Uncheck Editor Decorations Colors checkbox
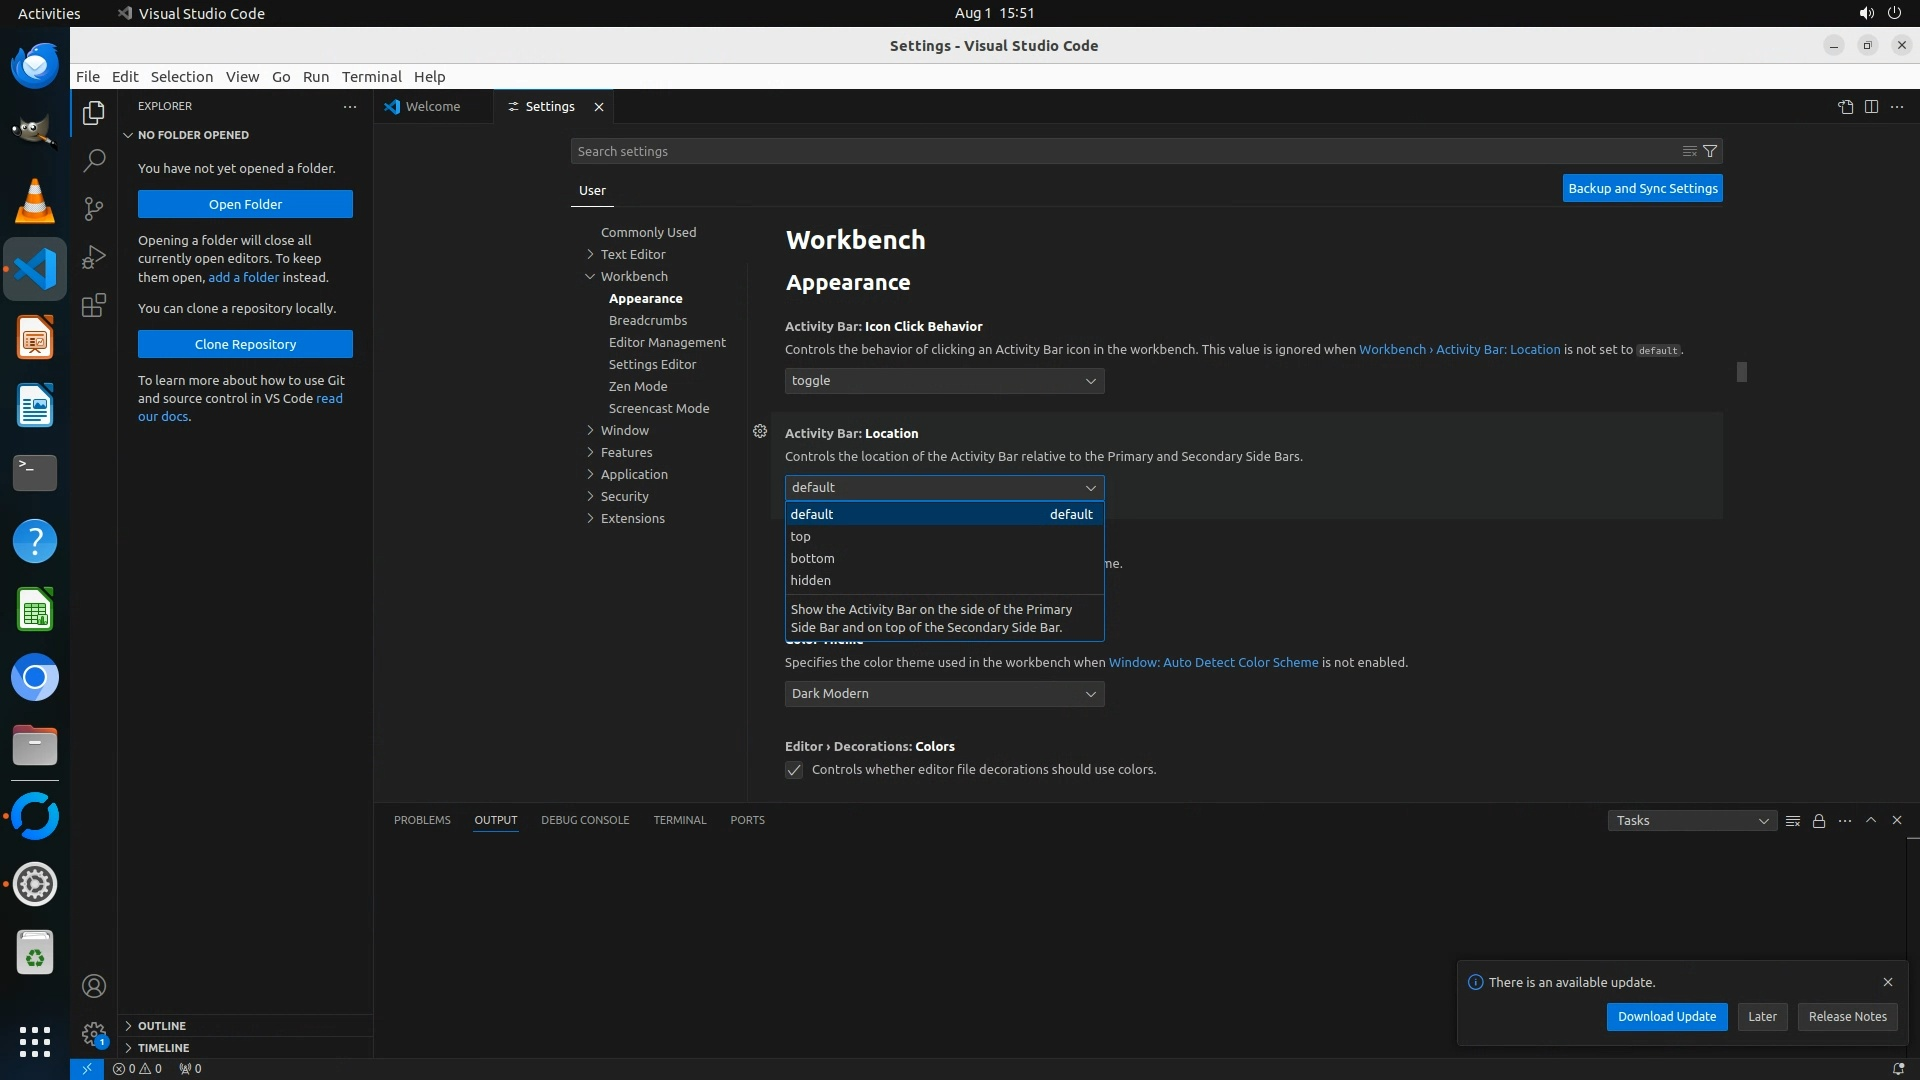 [794, 770]
